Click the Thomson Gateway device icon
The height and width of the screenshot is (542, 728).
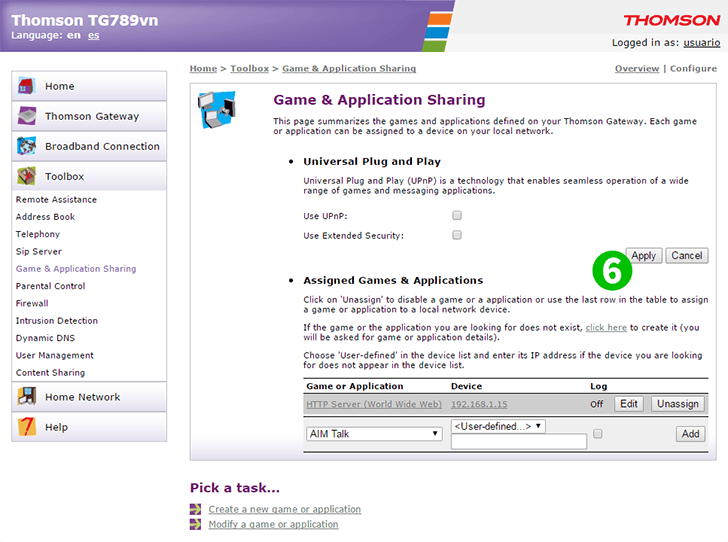[26, 116]
